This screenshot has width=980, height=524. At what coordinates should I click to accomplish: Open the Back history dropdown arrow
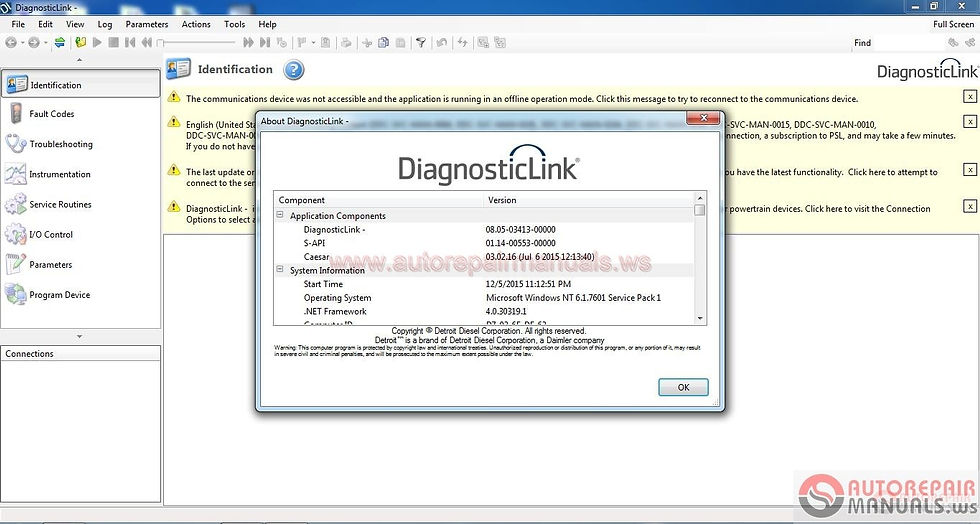[x=22, y=43]
